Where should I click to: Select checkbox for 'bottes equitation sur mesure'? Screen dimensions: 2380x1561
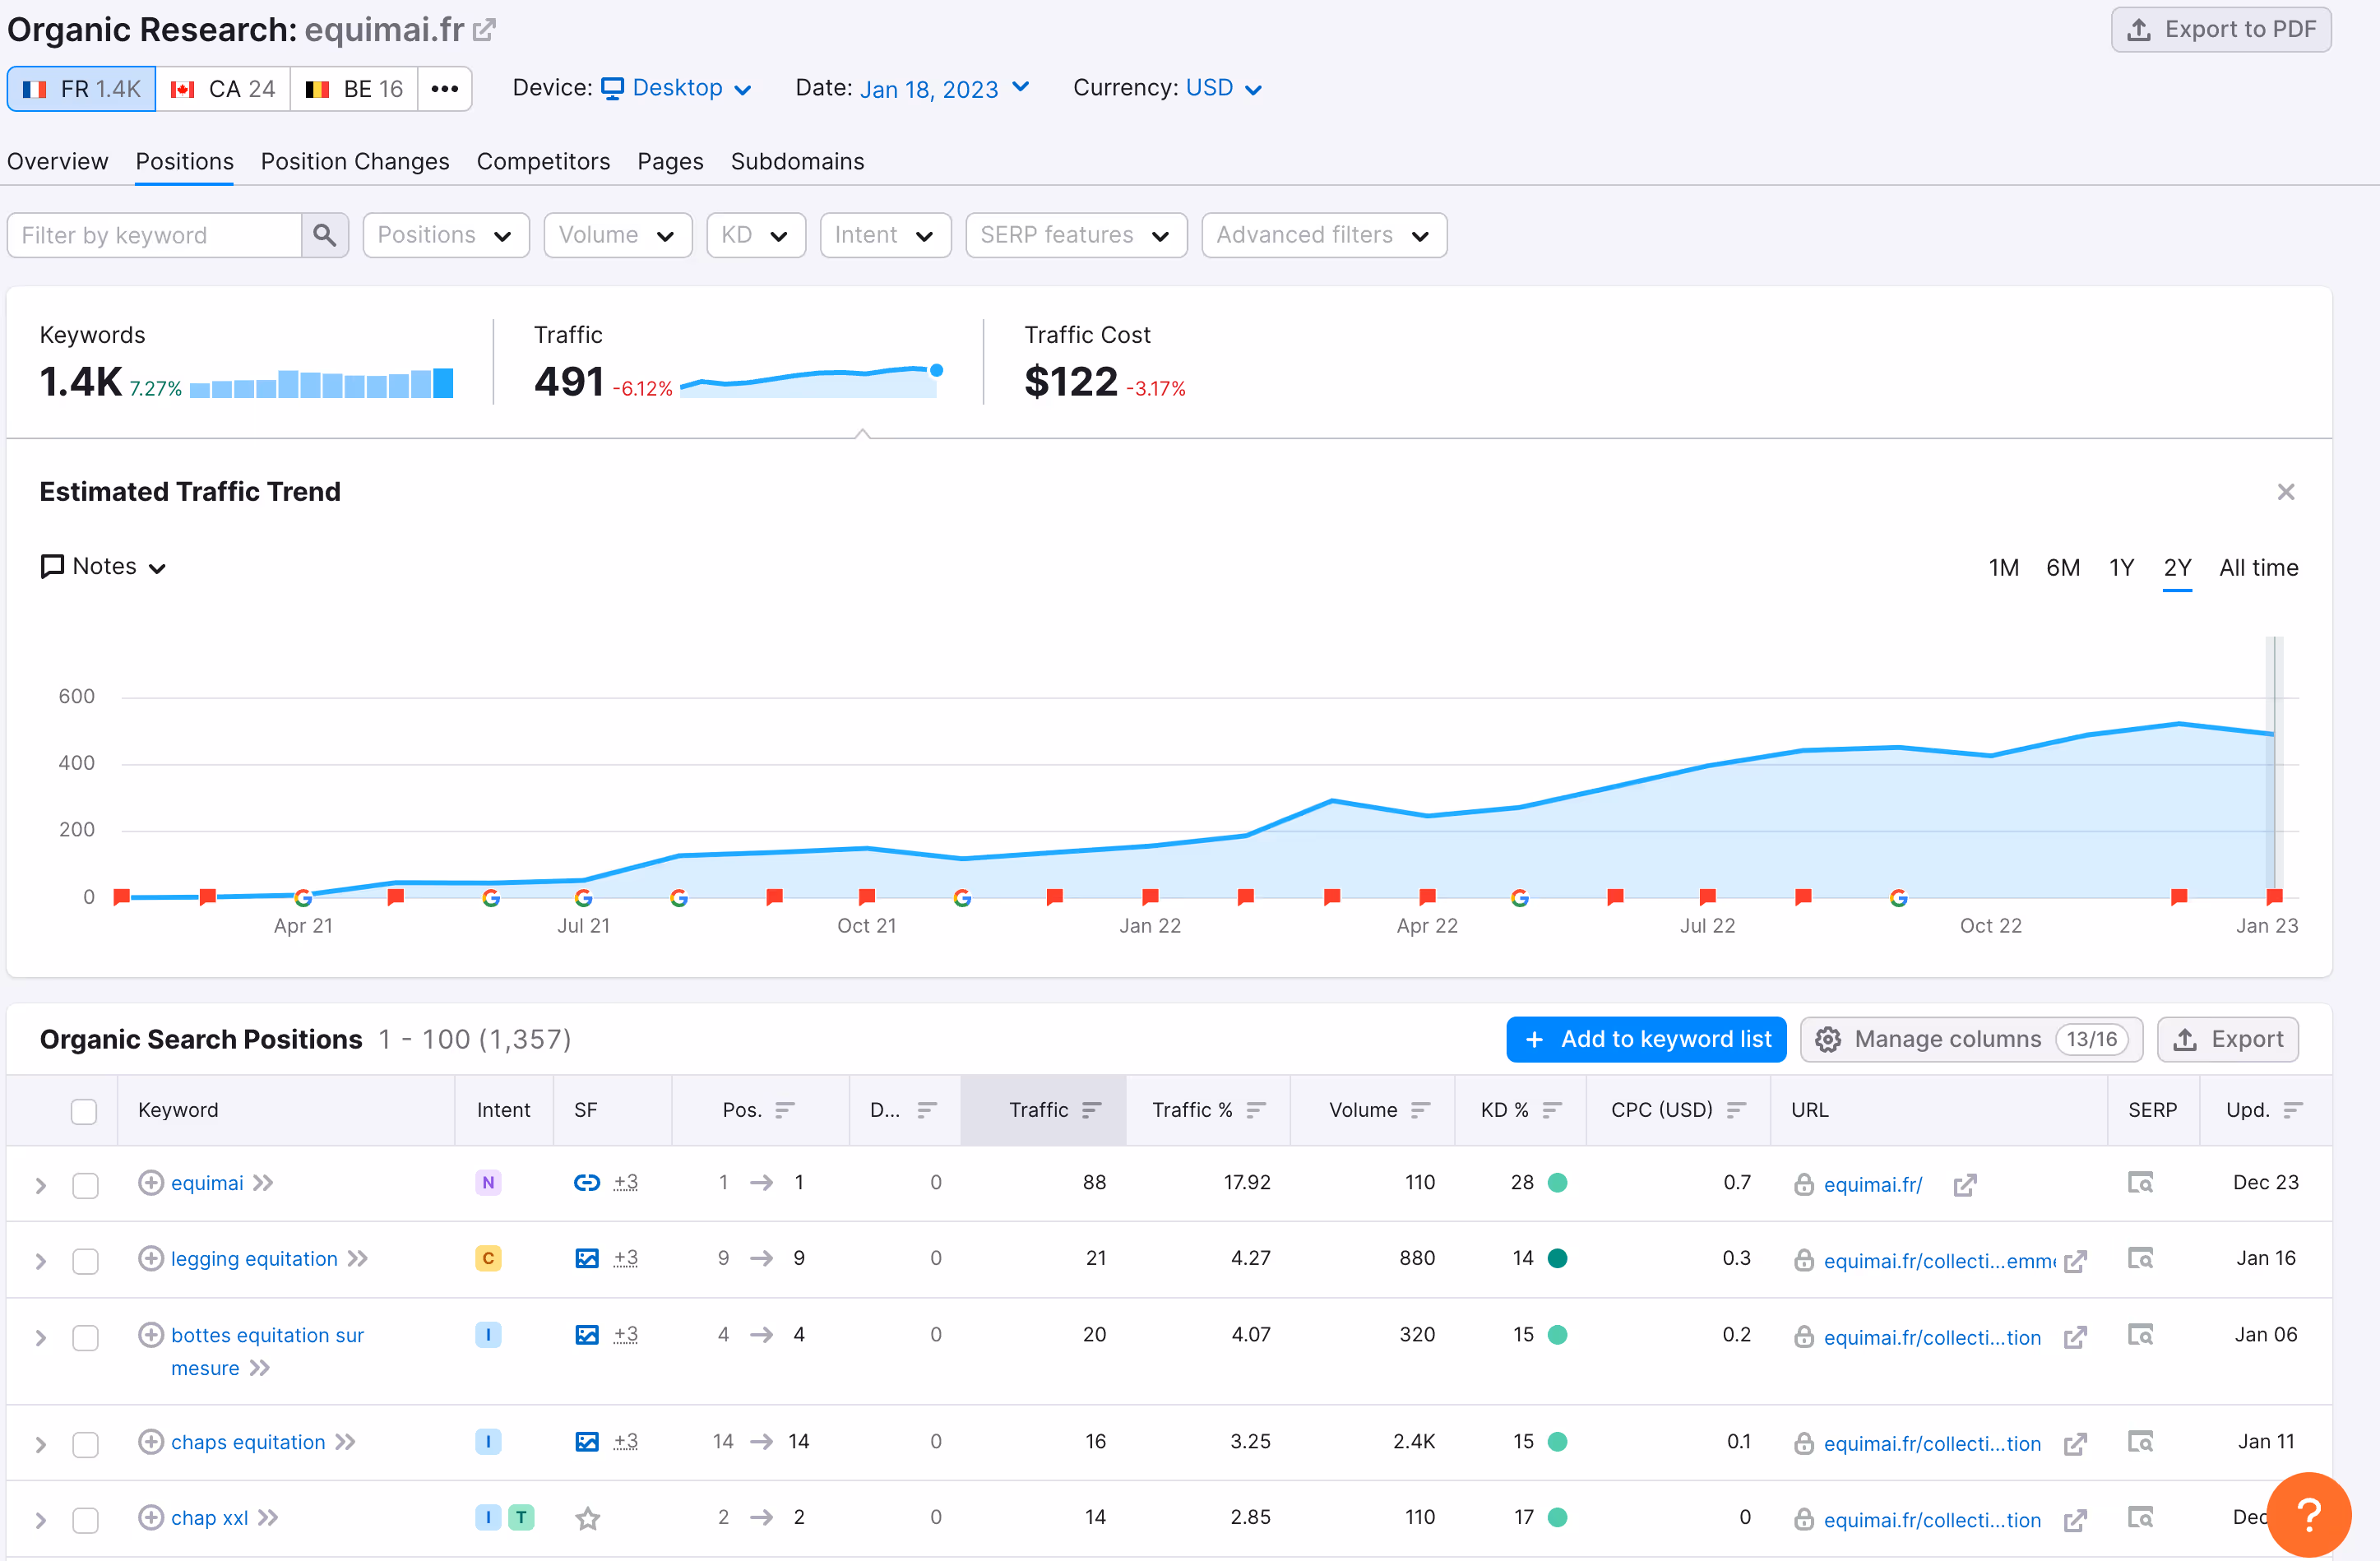point(86,1337)
